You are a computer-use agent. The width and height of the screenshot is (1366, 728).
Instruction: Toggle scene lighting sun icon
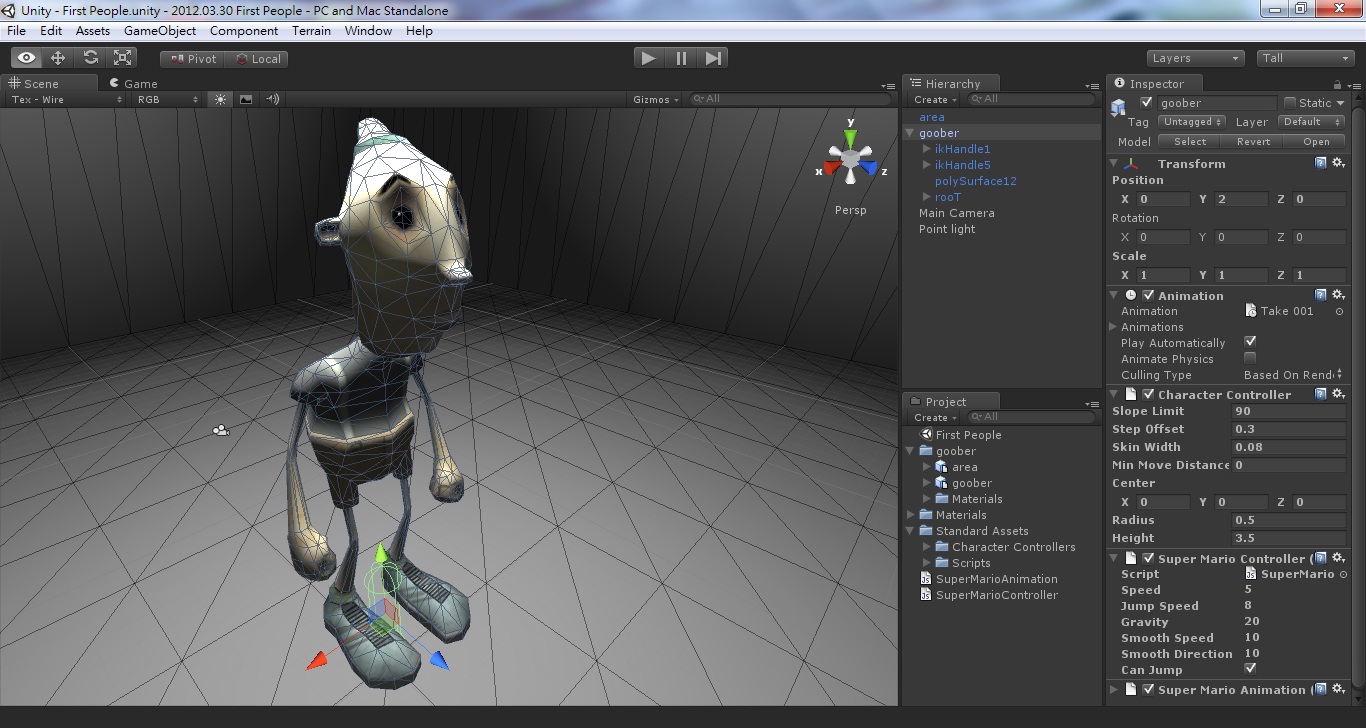pos(220,99)
